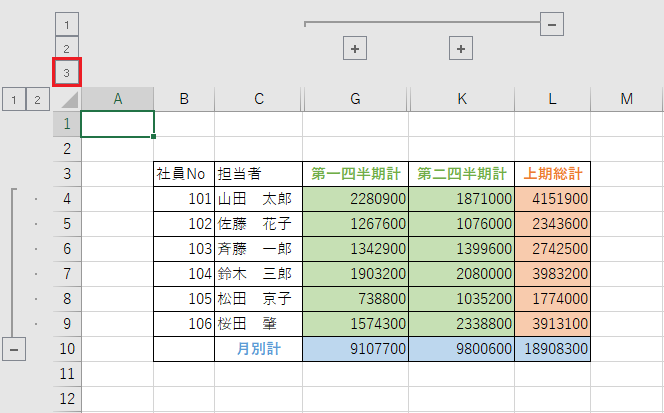
Task: Click value 1267600 in column G
Action: (x=355, y=224)
